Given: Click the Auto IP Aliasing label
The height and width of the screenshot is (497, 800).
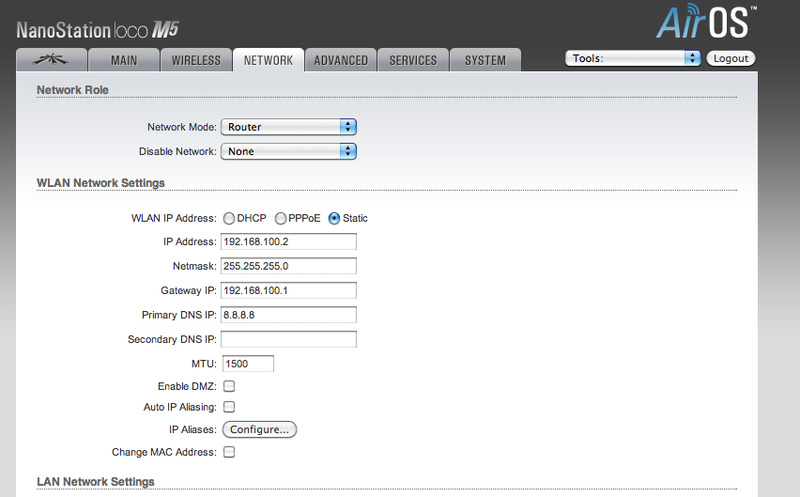Looking at the screenshot, I should (x=180, y=407).
